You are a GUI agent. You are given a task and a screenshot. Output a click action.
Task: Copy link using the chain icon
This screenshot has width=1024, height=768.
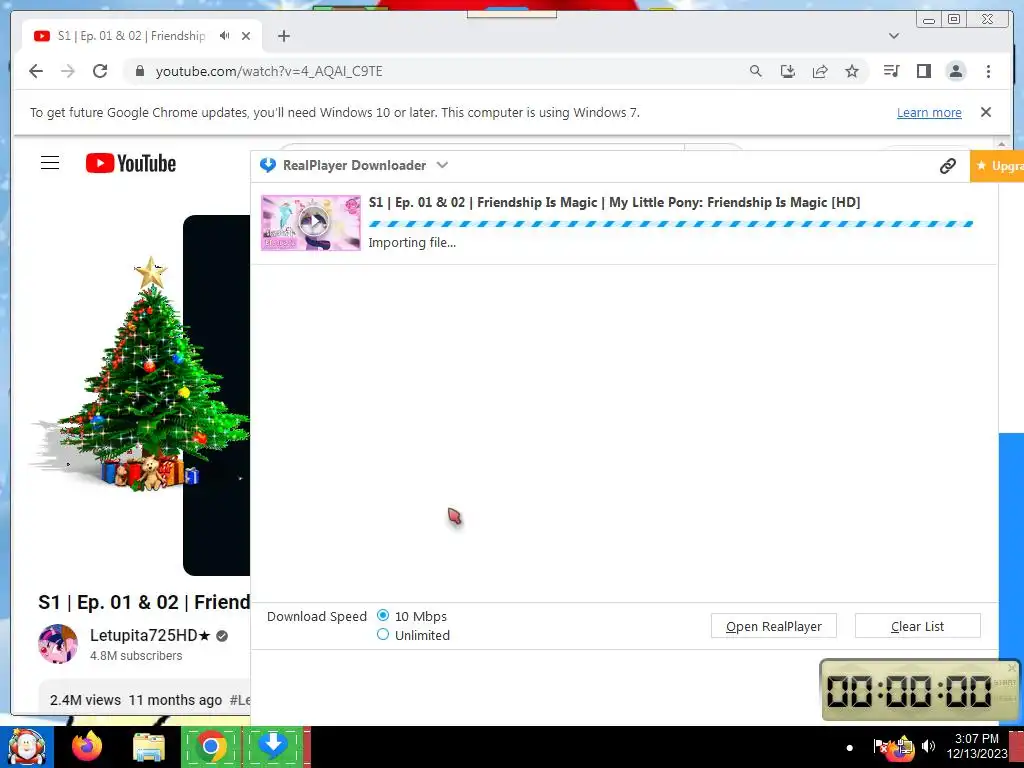pos(948,166)
